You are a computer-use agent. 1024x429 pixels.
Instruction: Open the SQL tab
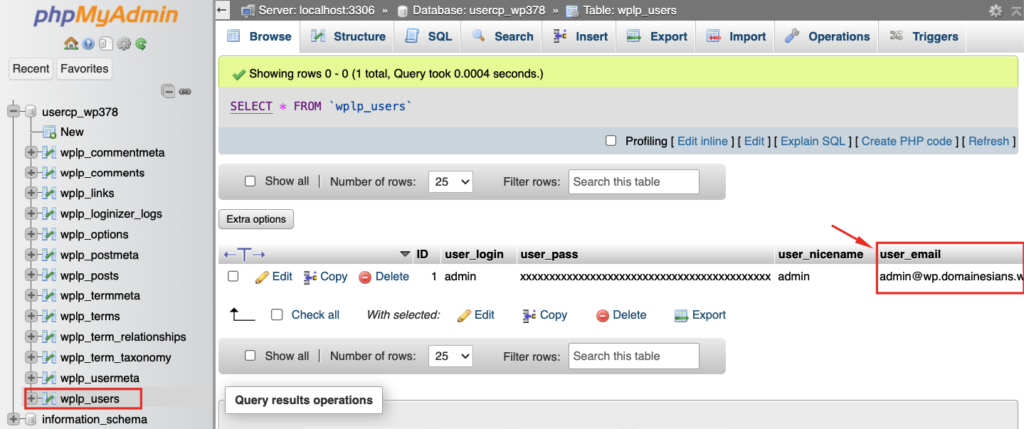[x=428, y=37]
